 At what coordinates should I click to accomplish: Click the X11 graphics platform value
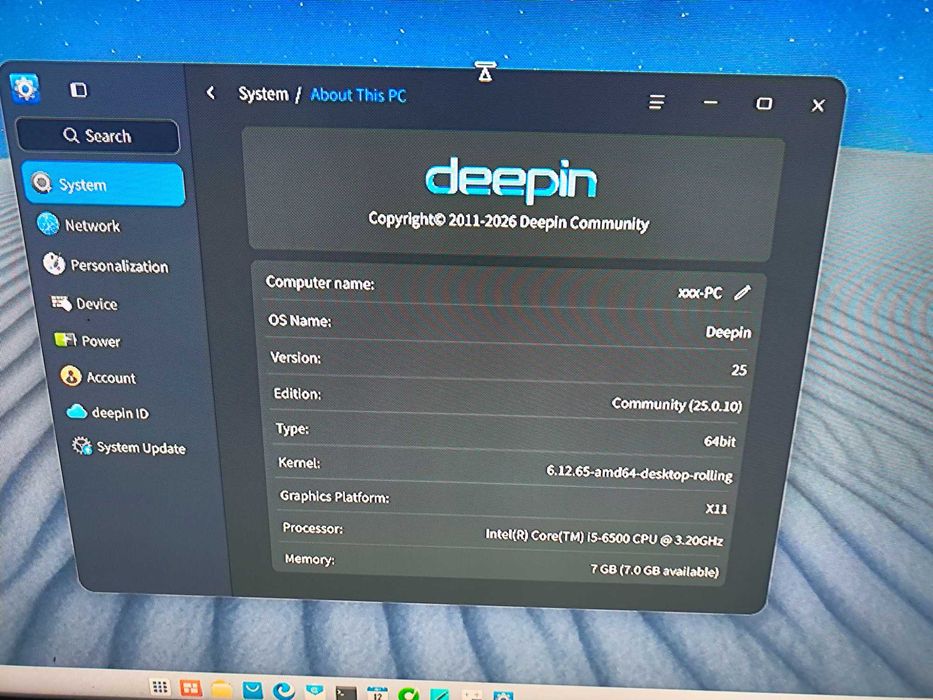coord(716,508)
